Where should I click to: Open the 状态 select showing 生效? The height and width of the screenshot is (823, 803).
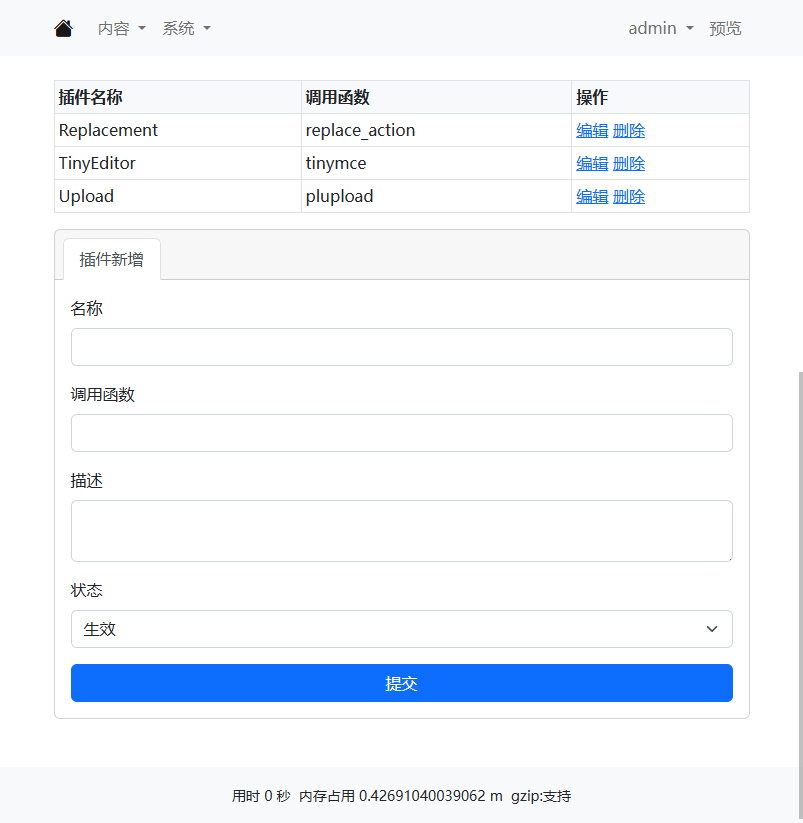point(402,629)
